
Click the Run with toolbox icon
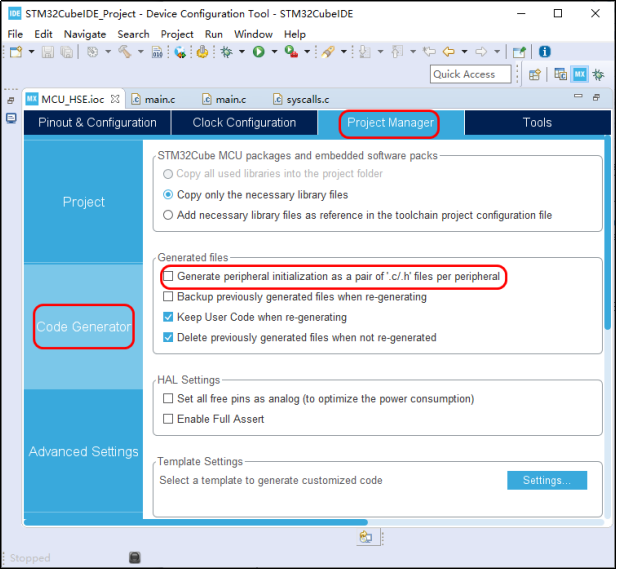point(291,52)
